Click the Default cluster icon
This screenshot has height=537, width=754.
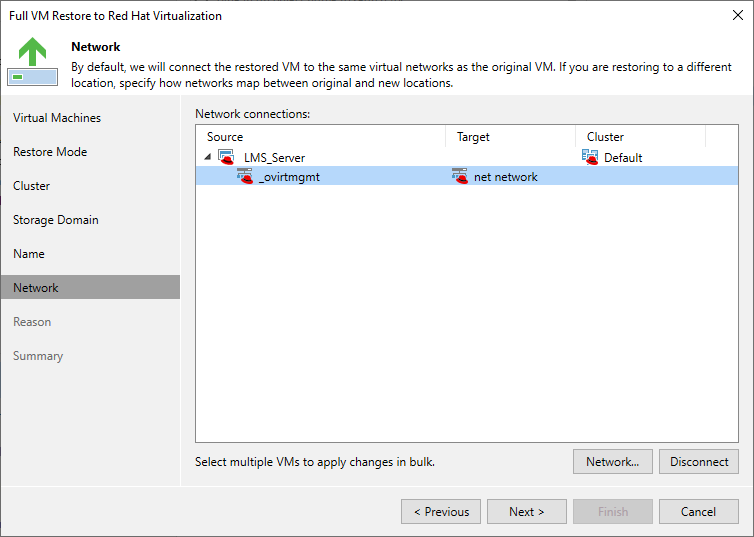click(590, 158)
